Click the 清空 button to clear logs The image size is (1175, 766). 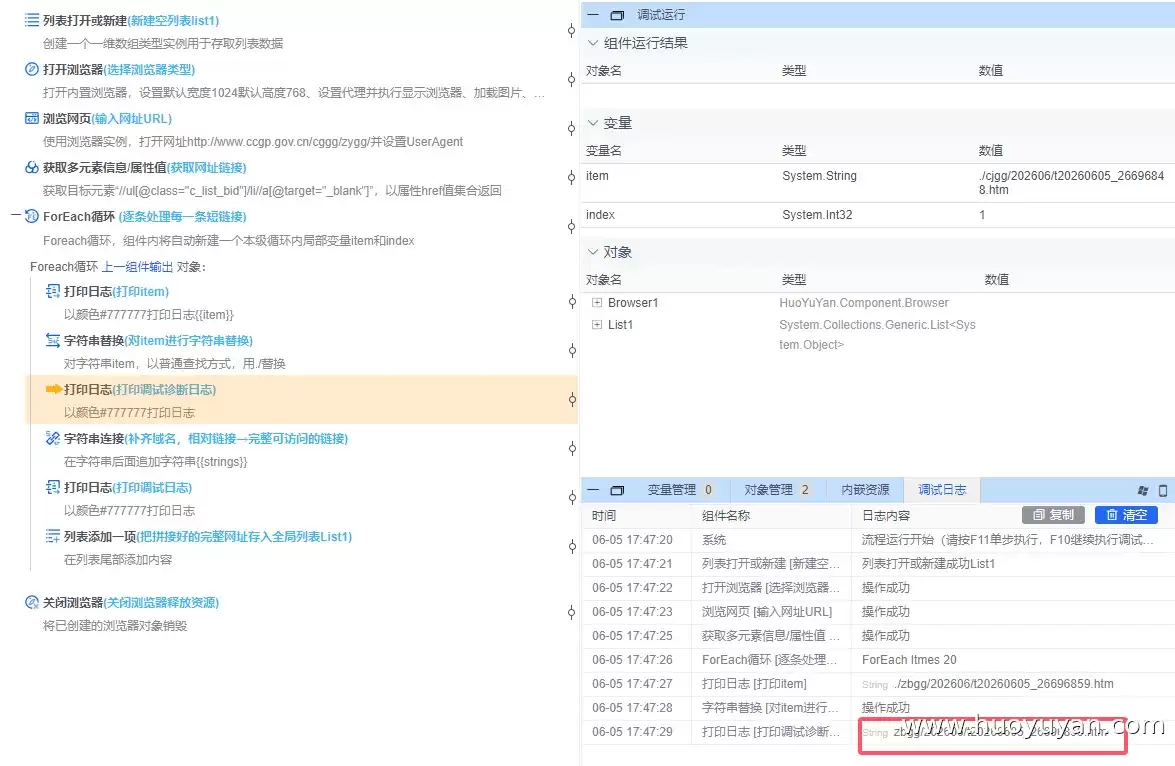pyautogui.click(x=1126, y=515)
